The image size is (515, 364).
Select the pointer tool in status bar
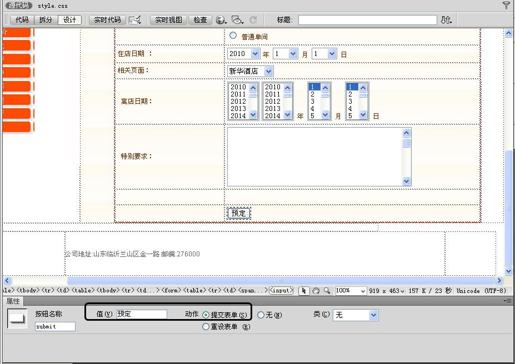pyautogui.click(x=304, y=291)
